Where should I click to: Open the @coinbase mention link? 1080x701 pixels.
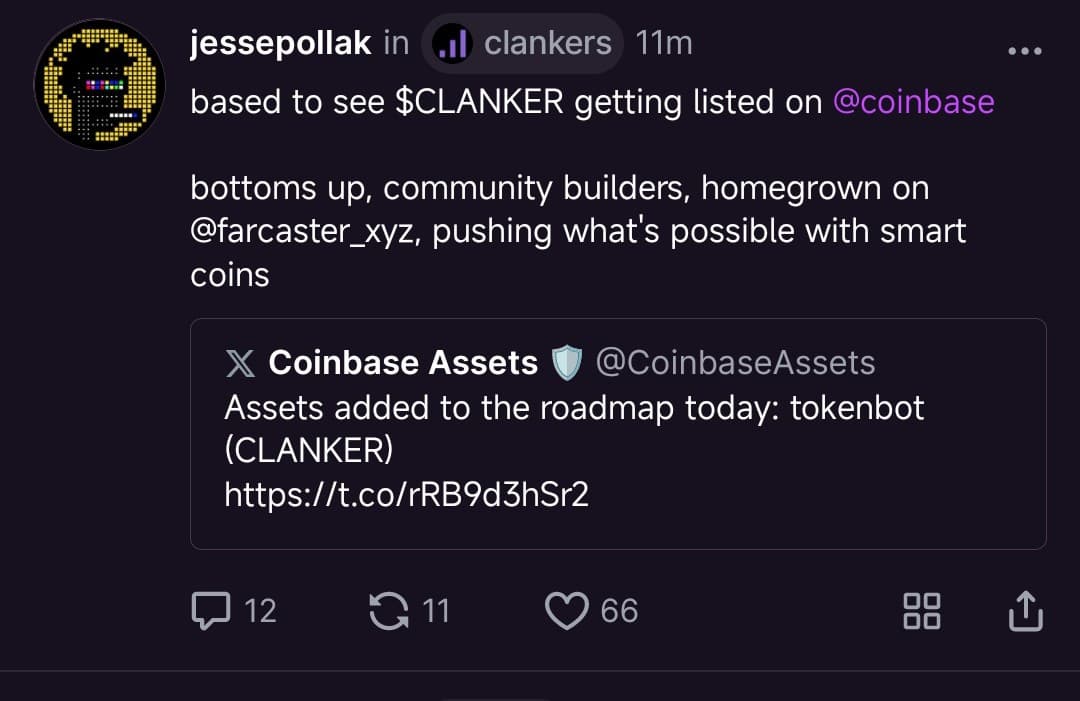click(914, 101)
